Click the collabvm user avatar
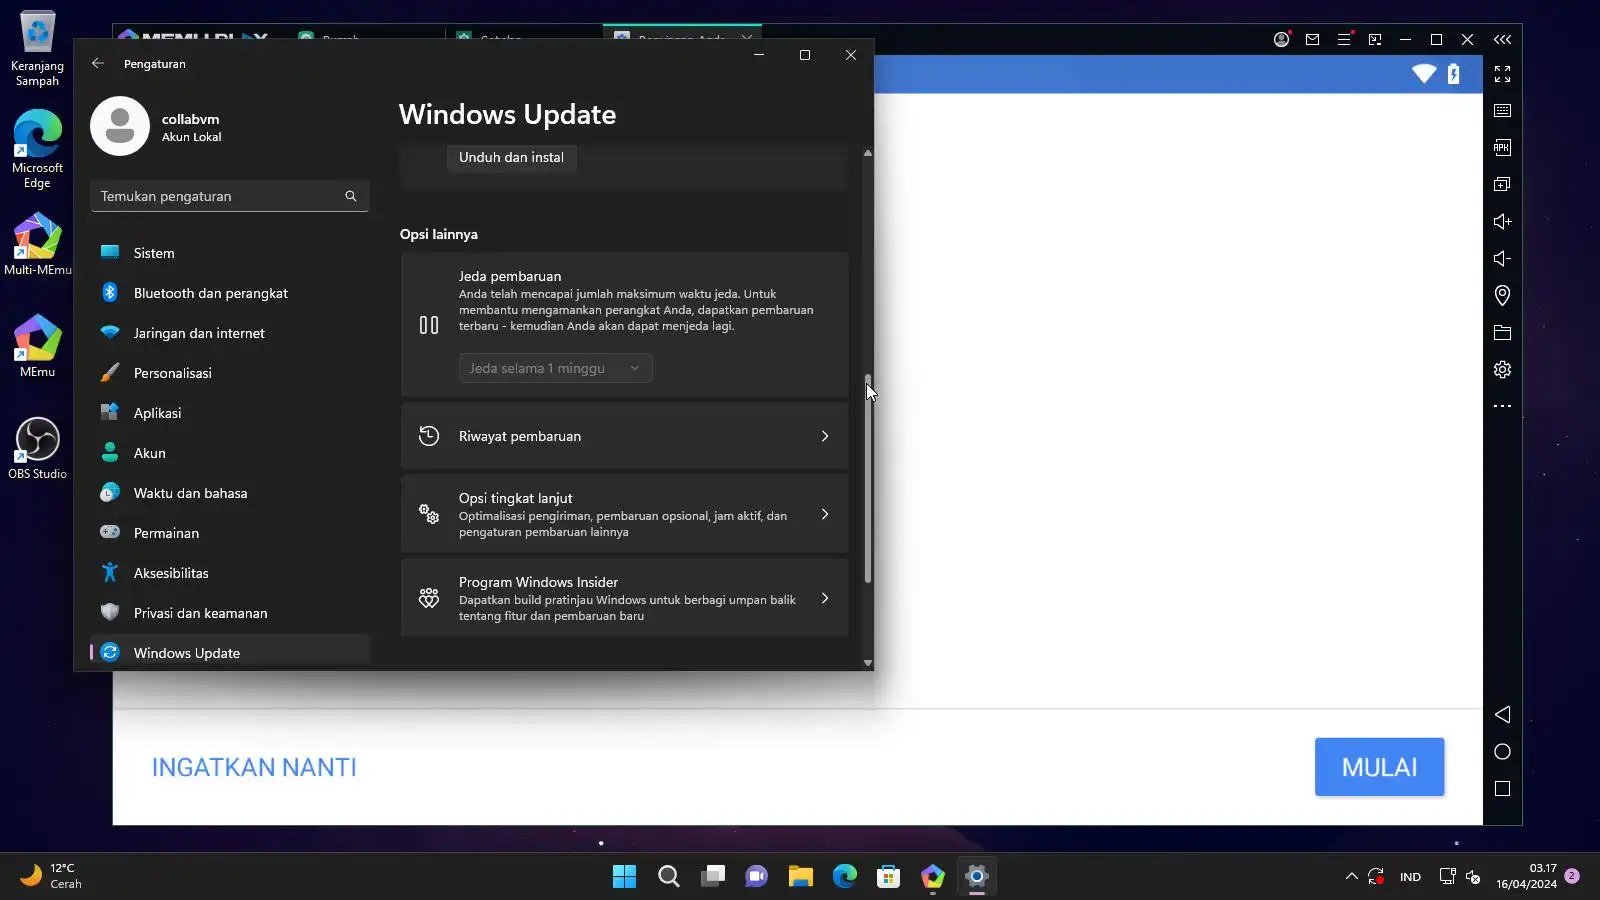Screen dimensions: 1600x900 (120, 126)
